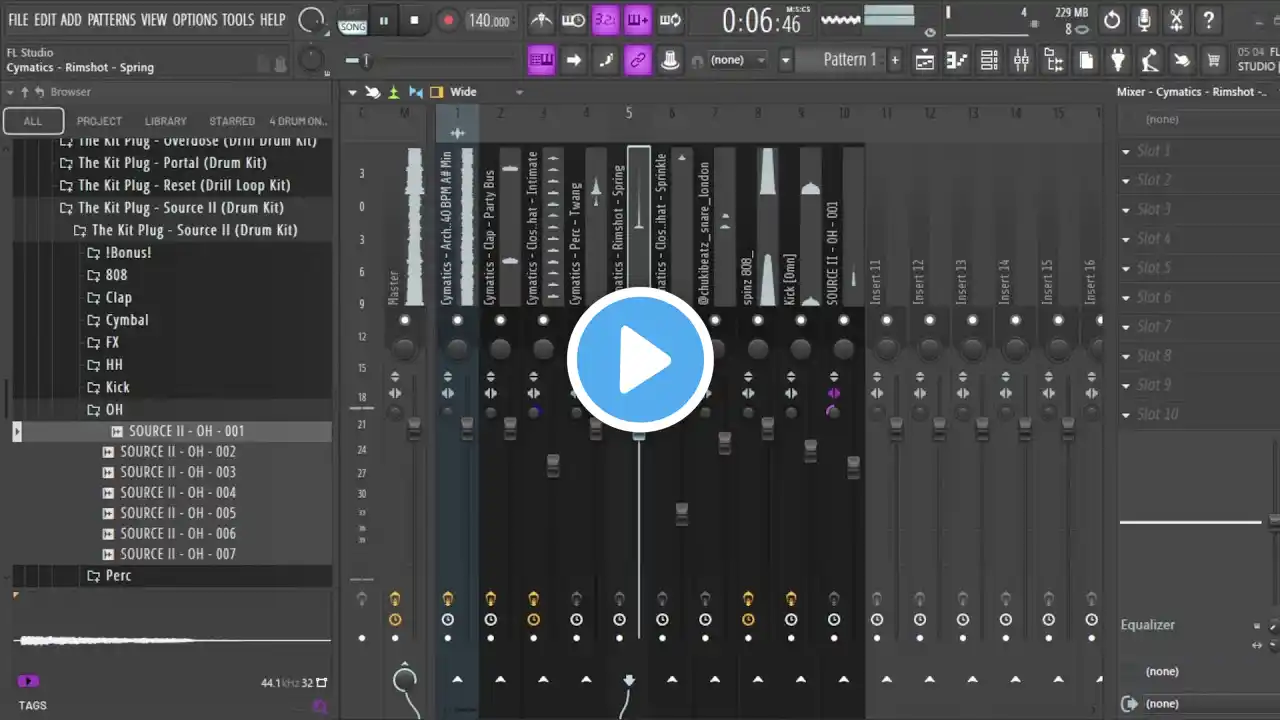Image resolution: width=1280 pixels, height=720 pixels.
Task: Open the PATTERNS menu
Action: pos(111,20)
